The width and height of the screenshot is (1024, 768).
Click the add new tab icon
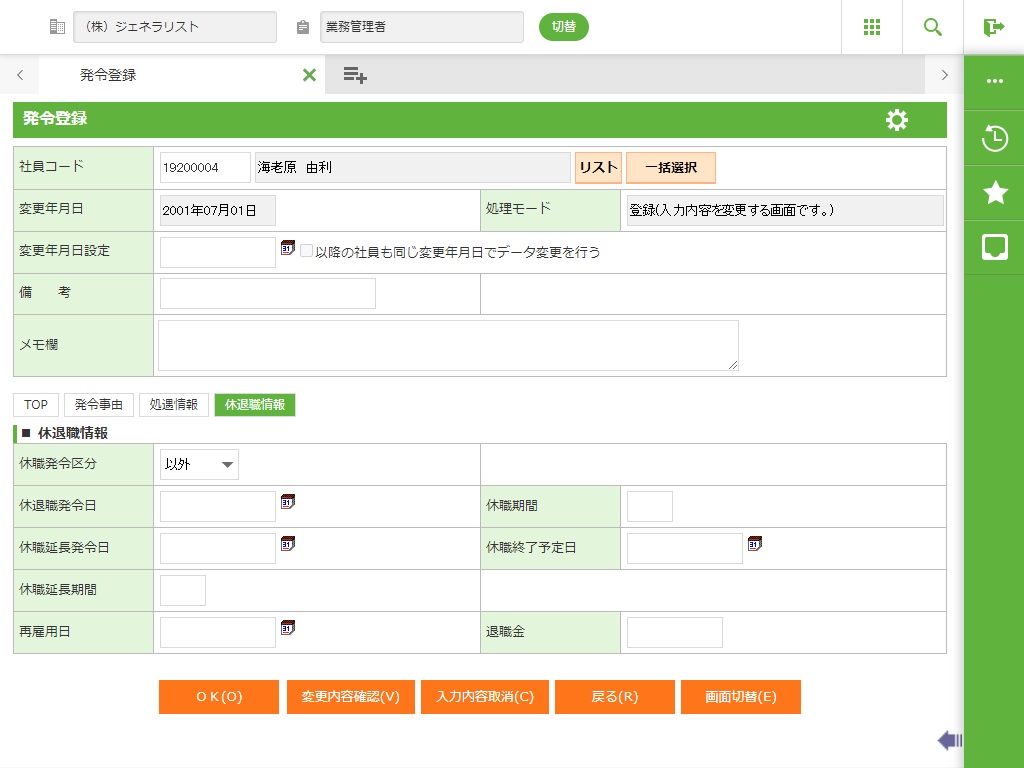pyautogui.click(x=355, y=75)
